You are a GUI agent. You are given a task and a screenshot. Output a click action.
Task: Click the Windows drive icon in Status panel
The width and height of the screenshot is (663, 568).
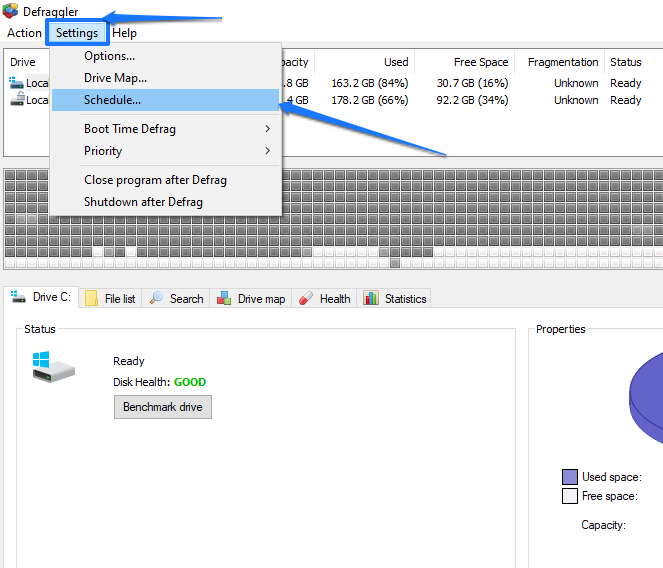point(53,367)
